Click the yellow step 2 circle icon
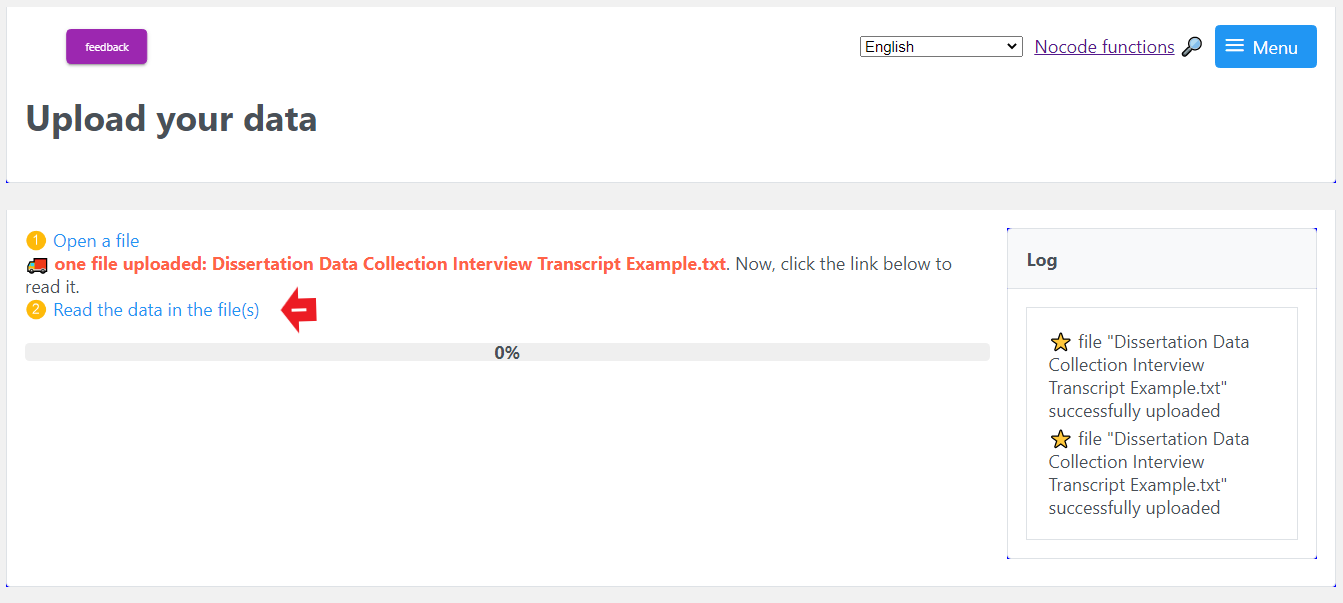The width and height of the screenshot is (1343, 603). (36, 310)
